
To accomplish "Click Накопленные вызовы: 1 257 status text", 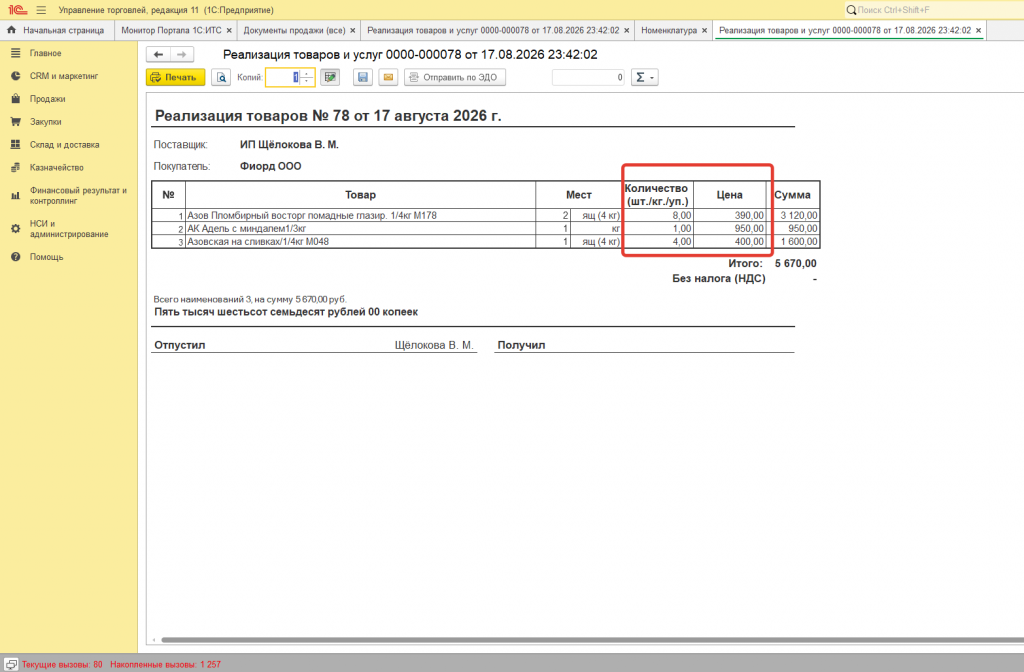I will tap(165, 664).
